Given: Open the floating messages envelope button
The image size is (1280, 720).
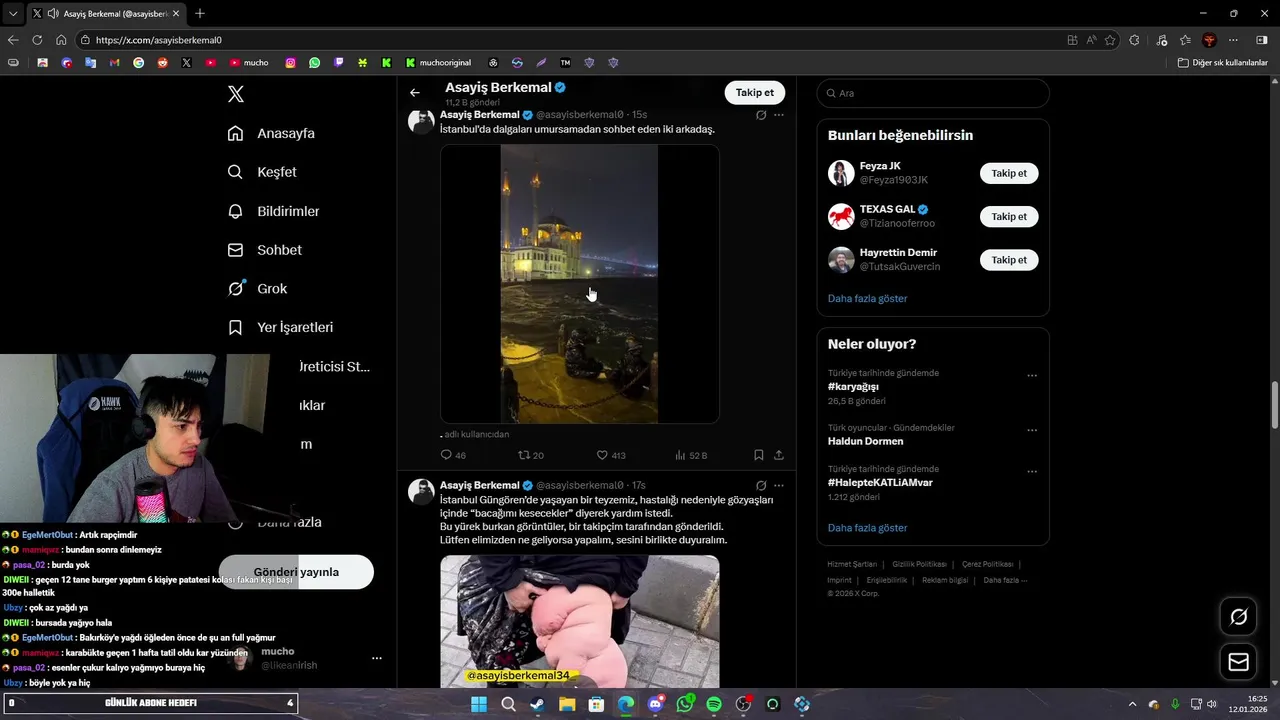Looking at the screenshot, I should (x=1238, y=662).
